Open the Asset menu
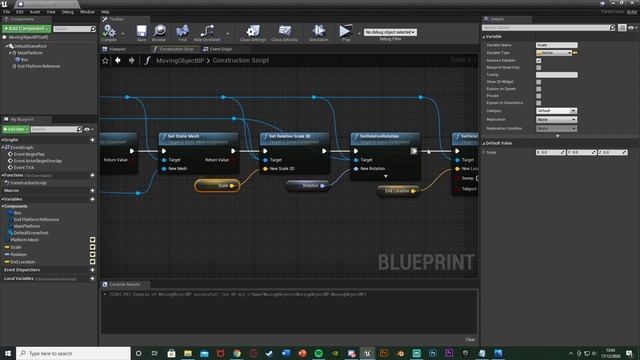The height and width of the screenshot is (360, 640). pos(35,12)
